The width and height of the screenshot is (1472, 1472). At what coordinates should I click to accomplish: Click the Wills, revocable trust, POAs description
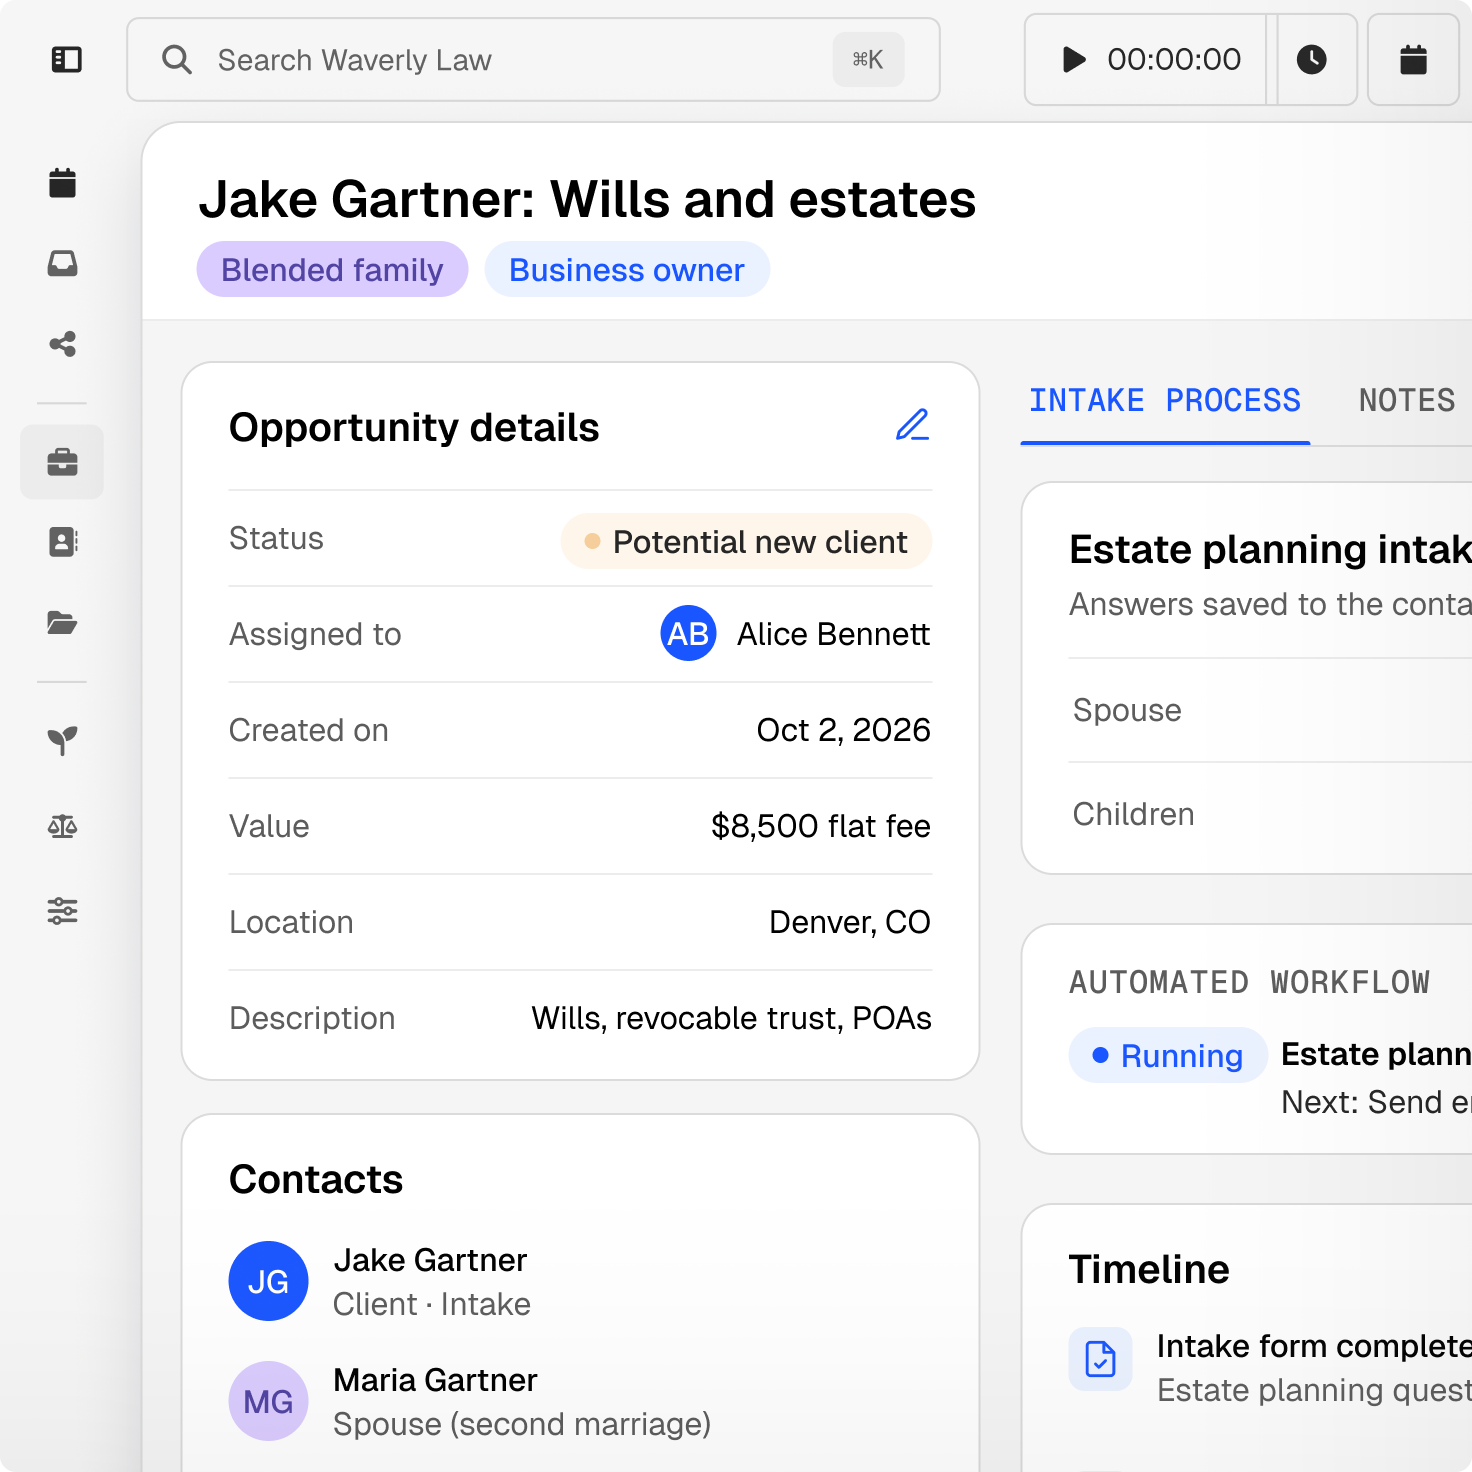[x=731, y=1018]
